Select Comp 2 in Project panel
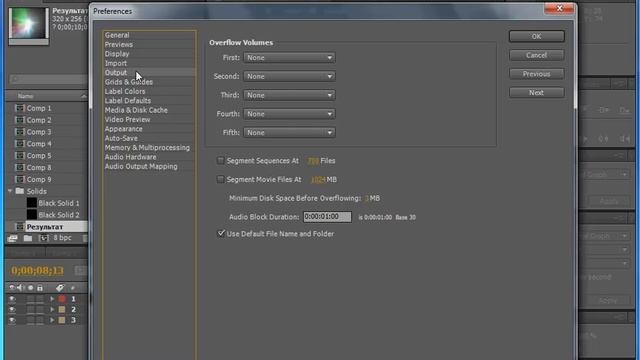 pos(39,120)
